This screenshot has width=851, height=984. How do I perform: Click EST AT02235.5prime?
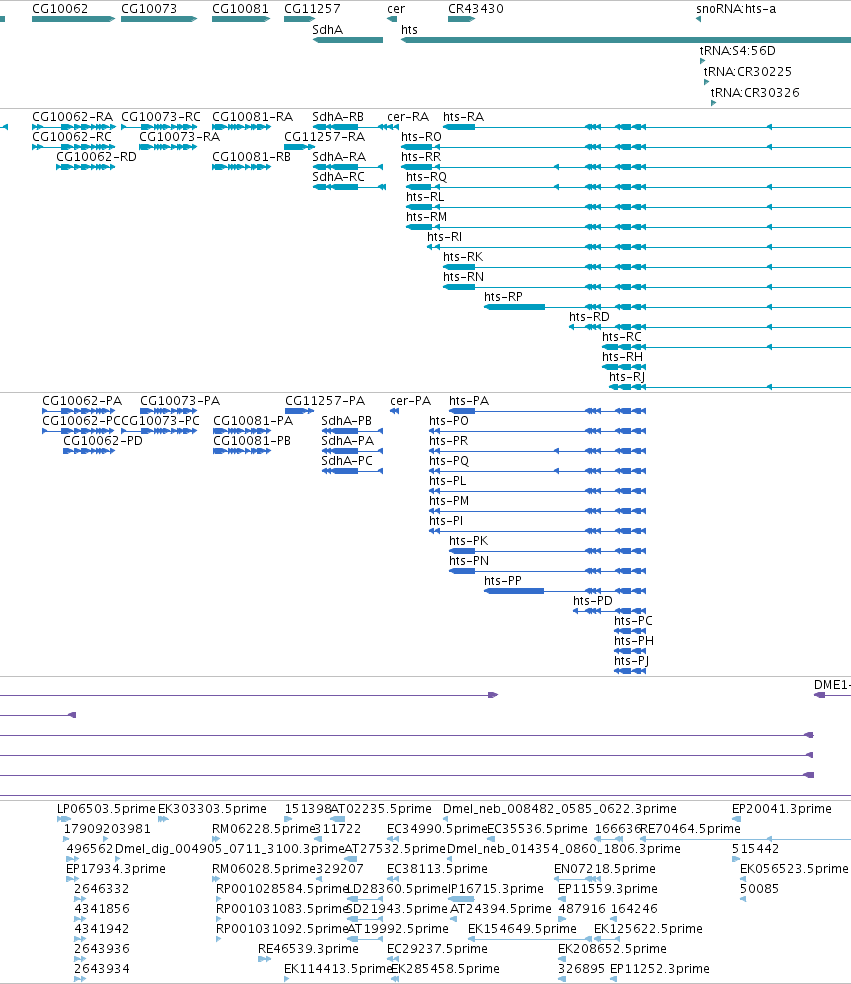click(x=381, y=809)
